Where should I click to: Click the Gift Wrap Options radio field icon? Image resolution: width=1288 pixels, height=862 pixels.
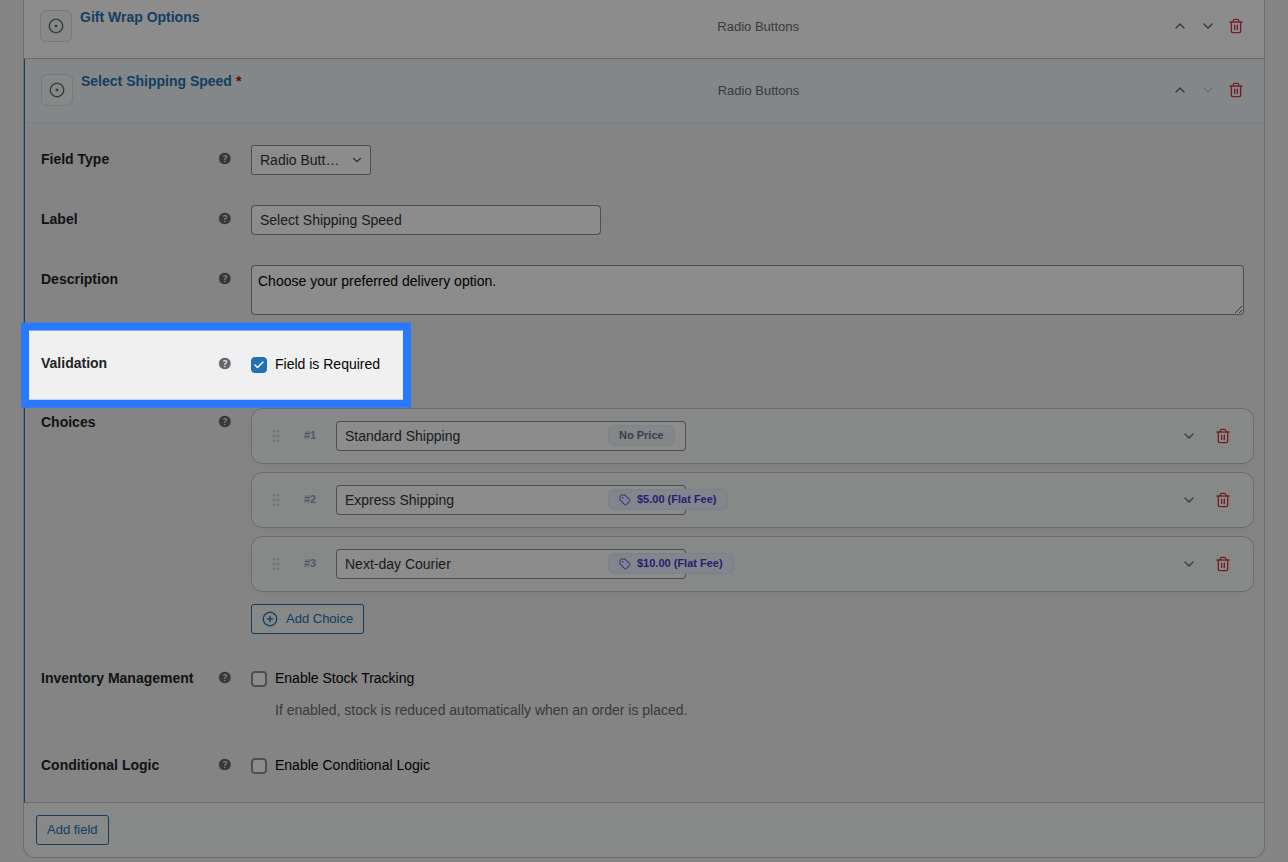[56, 26]
